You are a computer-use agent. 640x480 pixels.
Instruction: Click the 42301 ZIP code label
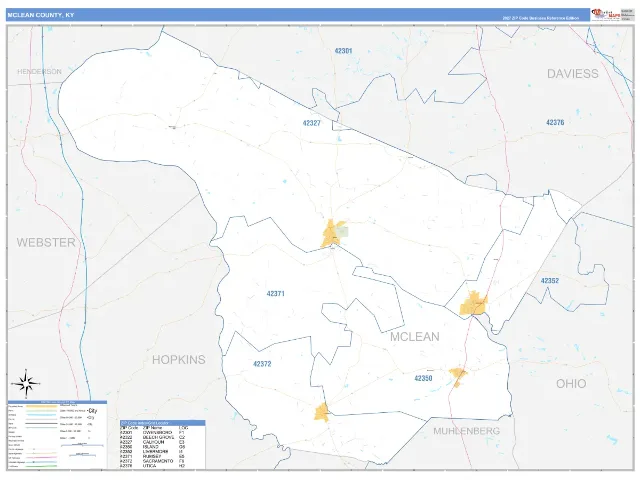[x=343, y=51]
